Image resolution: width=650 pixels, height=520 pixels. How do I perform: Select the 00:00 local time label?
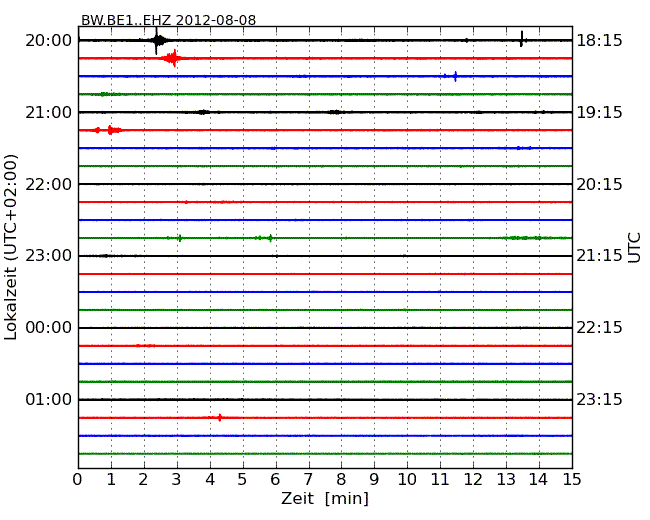click(49, 328)
